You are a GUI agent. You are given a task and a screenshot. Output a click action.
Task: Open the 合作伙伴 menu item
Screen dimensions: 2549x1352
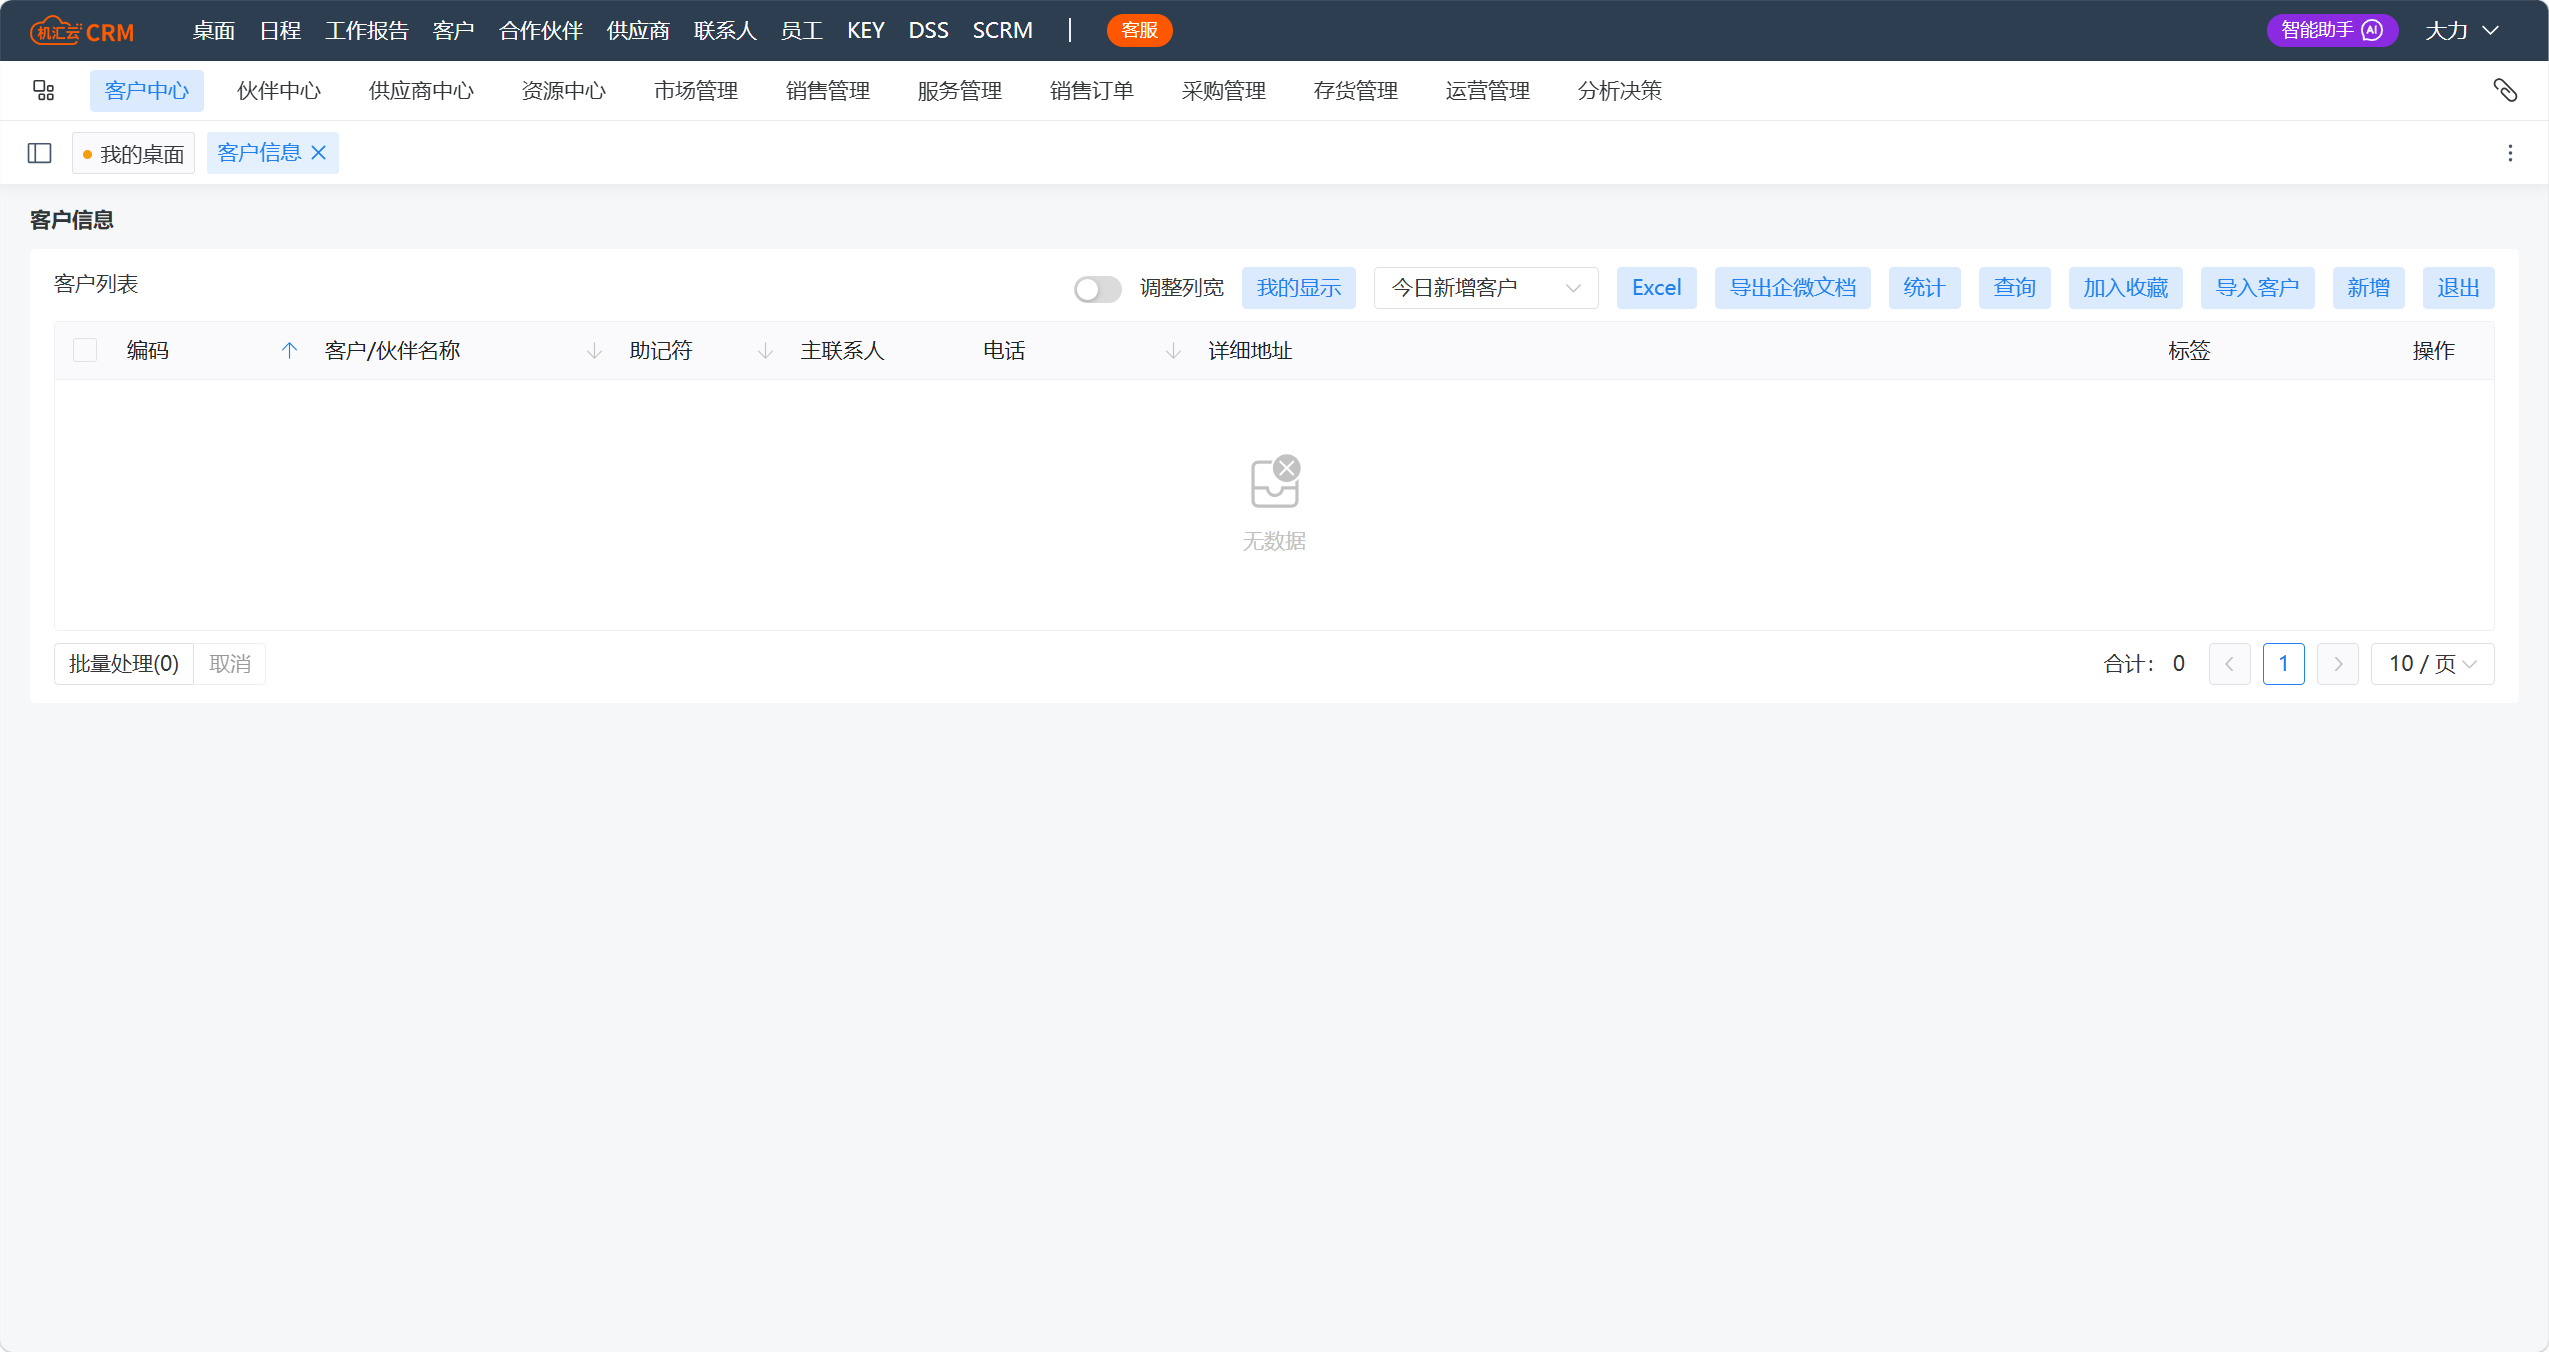coord(540,31)
